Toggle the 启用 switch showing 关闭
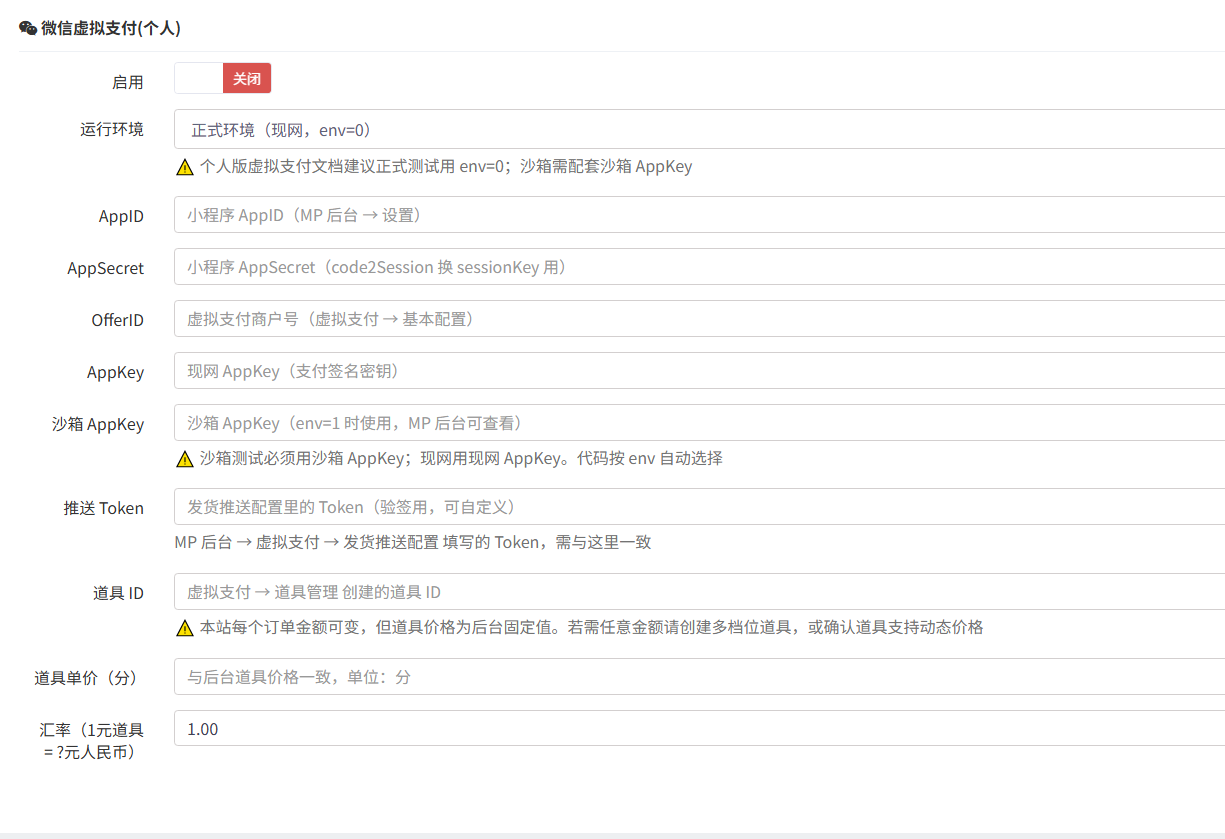The height and width of the screenshot is (839, 1225). 222,78
